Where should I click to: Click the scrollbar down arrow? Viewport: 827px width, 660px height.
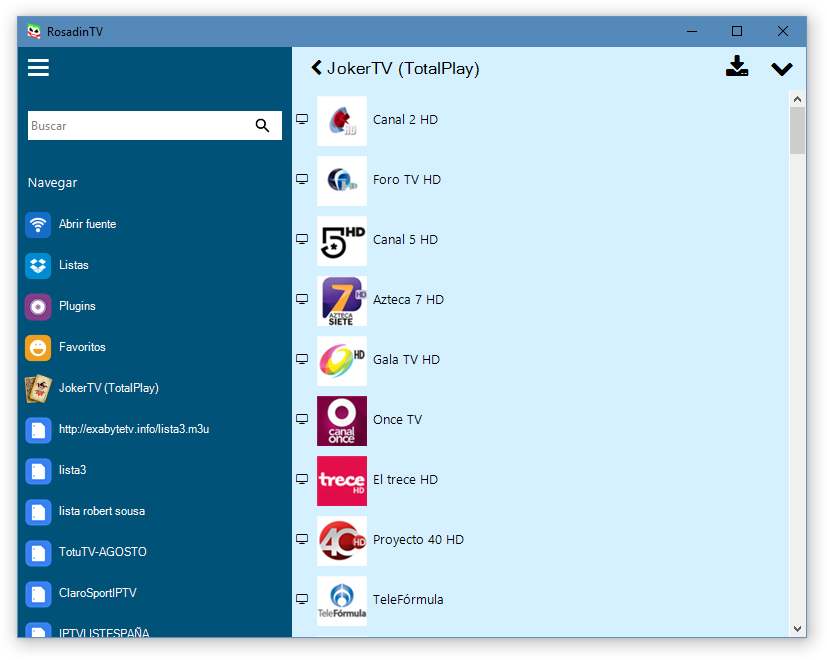pos(797,628)
